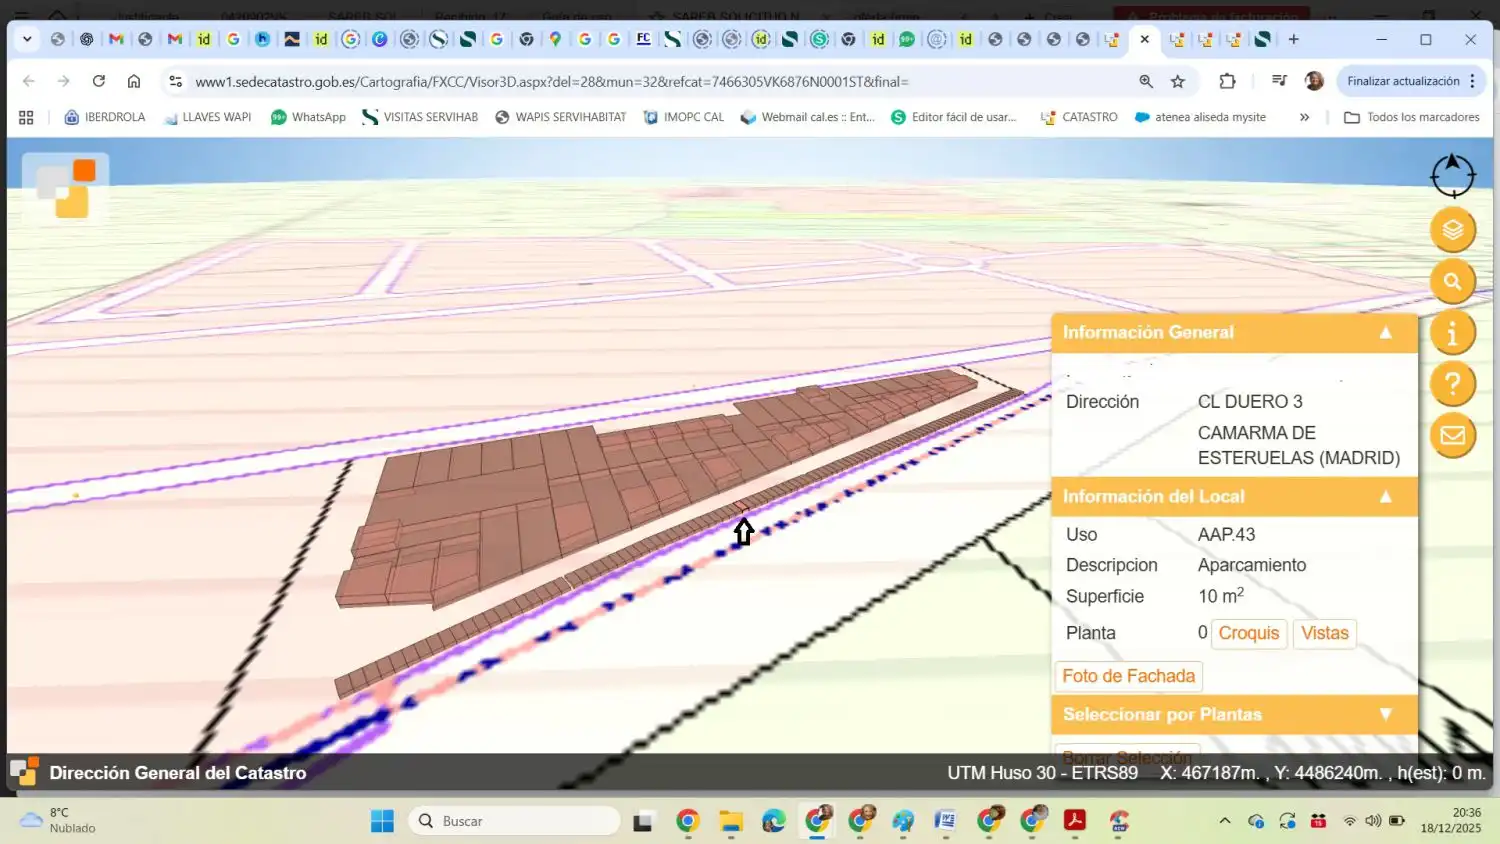Image resolution: width=1500 pixels, height=844 pixels.
Task: Go back with the browser back arrow
Action: pyautogui.click(x=29, y=81)
